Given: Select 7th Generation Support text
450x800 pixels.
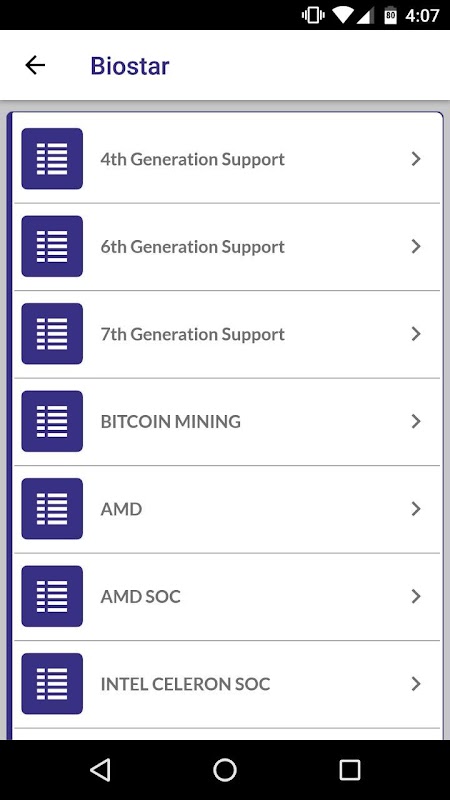Looking at the screenshot, I should [192, 335].
